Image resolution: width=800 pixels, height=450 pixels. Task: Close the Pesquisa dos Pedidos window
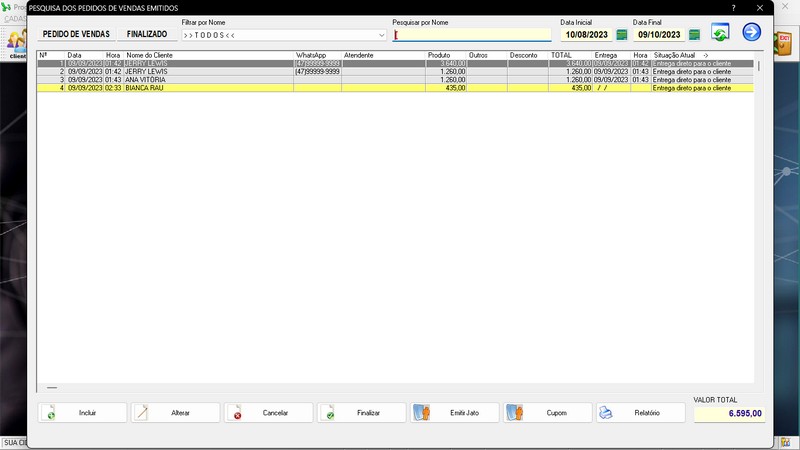(760, 8)
